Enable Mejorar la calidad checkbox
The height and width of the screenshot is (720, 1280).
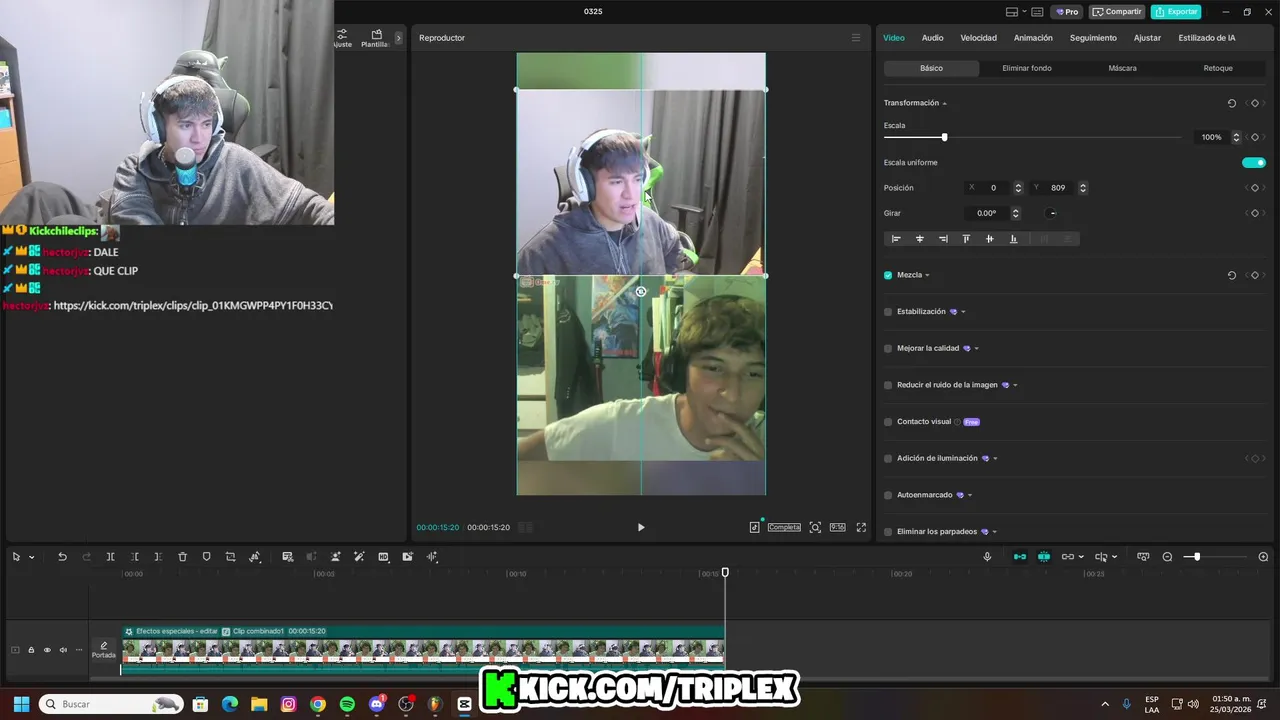coord(888,348)
